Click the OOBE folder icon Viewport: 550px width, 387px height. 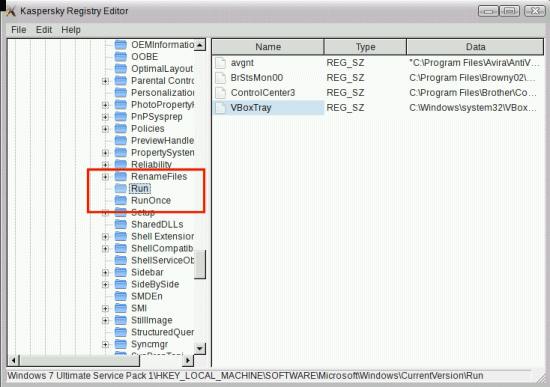[x=121, y=57]
